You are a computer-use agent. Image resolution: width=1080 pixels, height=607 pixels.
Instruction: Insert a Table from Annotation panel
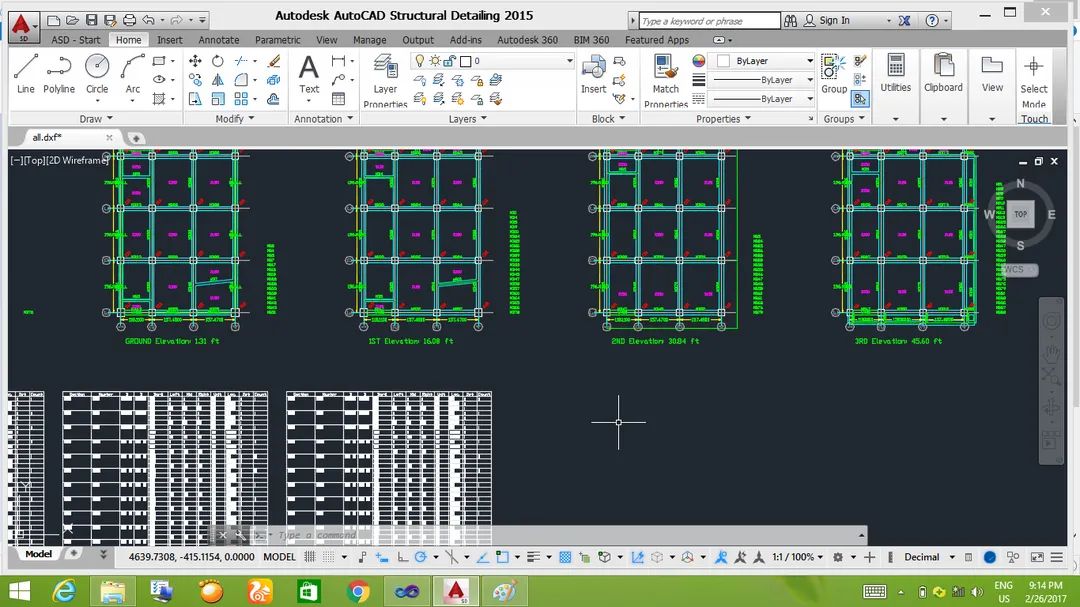(338, 99)
